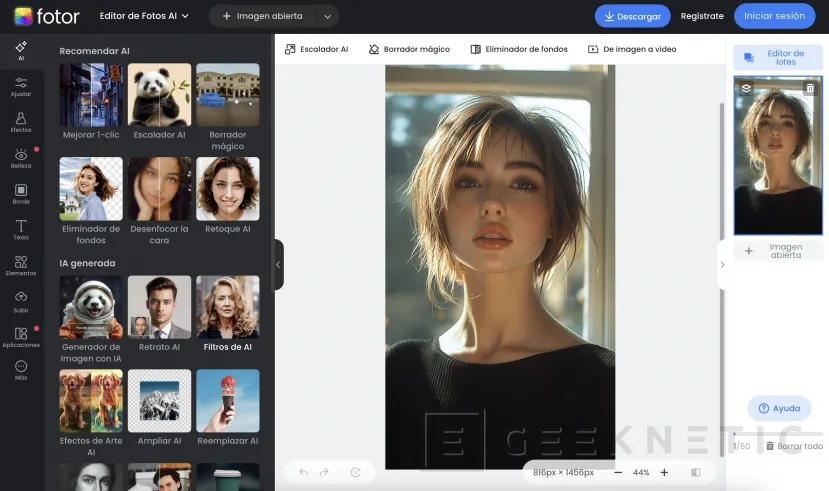Delete the image using thumbnail trash icon

[x=810, y=88]
